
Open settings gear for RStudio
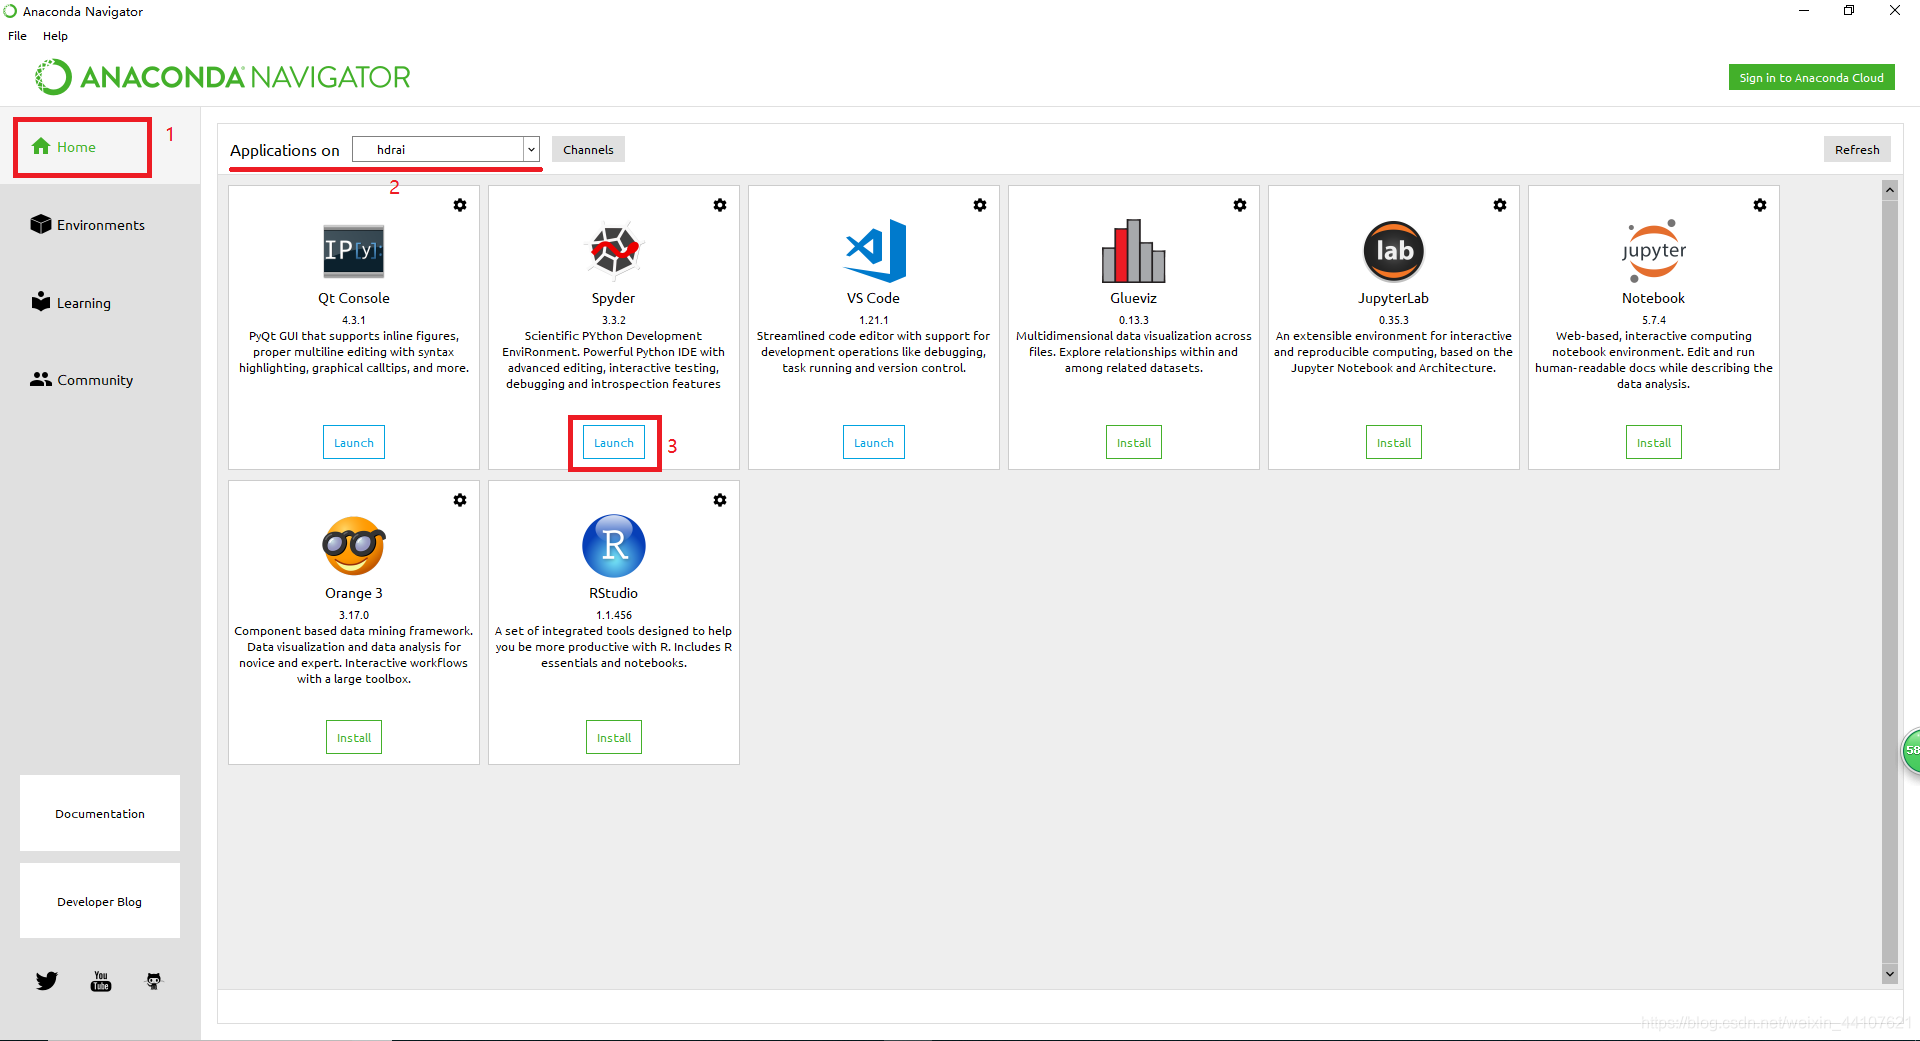[x=720, y=500]
